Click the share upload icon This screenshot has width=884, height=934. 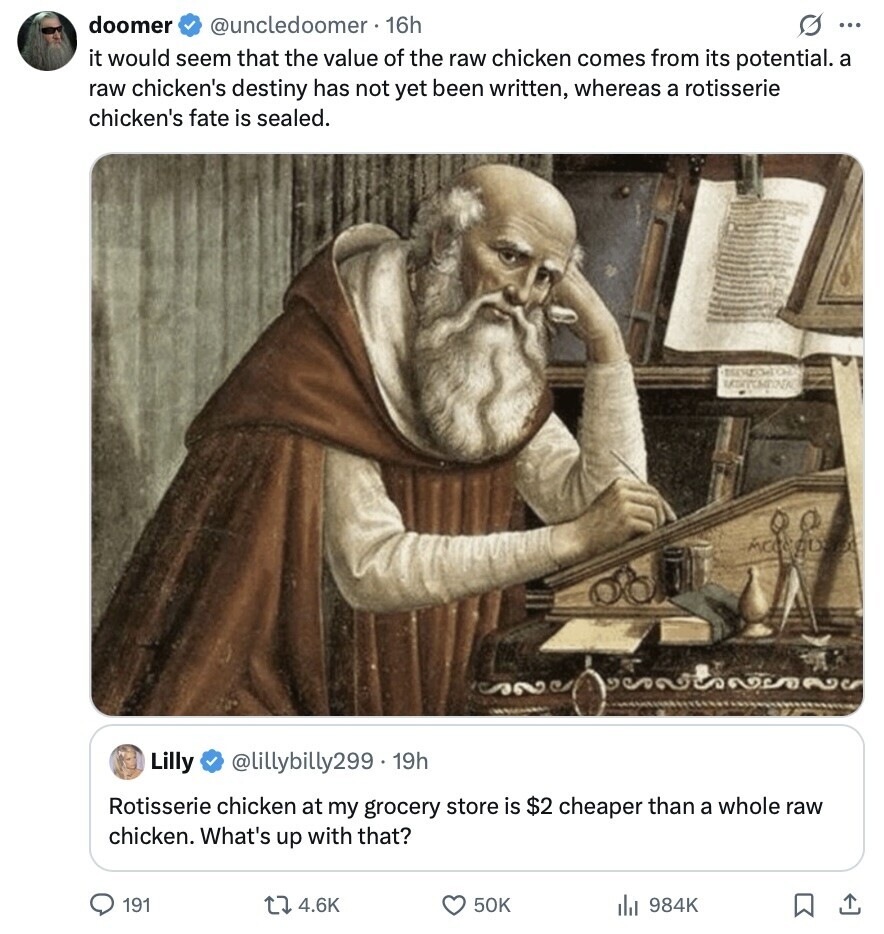(849, 904)
